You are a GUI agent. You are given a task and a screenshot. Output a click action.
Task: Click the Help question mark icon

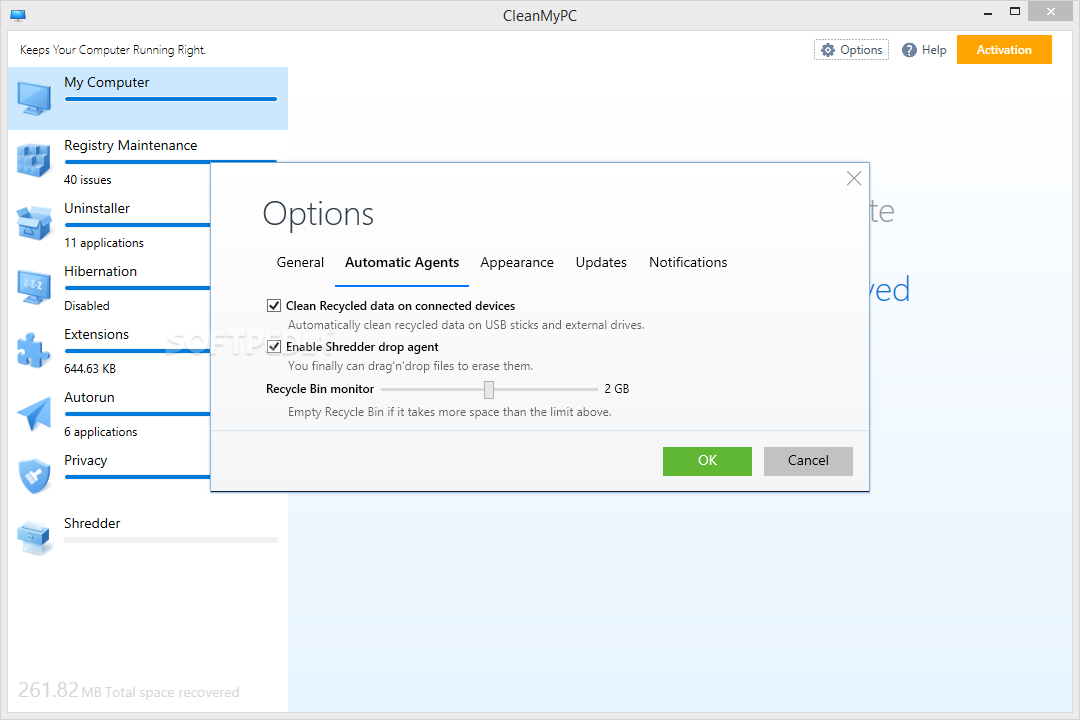[909, 50]
